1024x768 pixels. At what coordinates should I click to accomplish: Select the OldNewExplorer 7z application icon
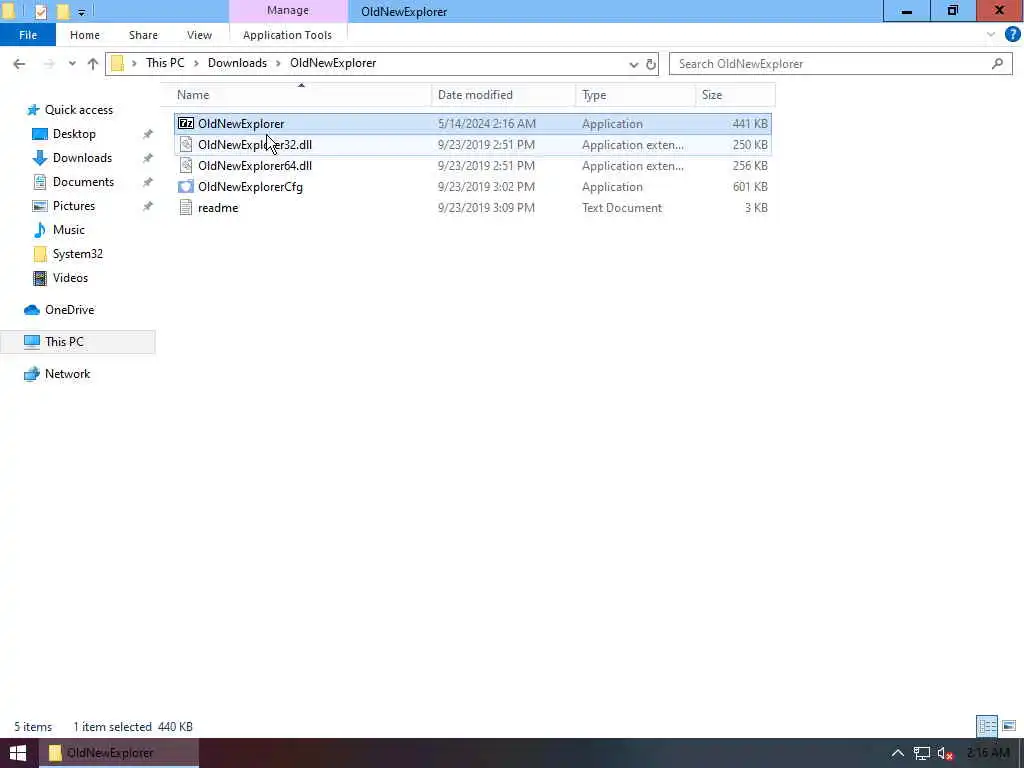click(x=186, y=123)
